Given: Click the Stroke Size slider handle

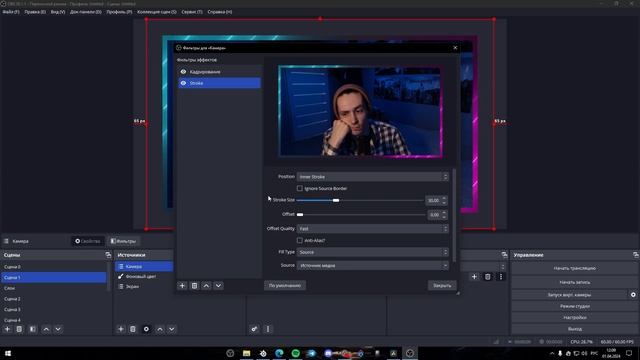Looking at the screenshot, I should (336, 200).
